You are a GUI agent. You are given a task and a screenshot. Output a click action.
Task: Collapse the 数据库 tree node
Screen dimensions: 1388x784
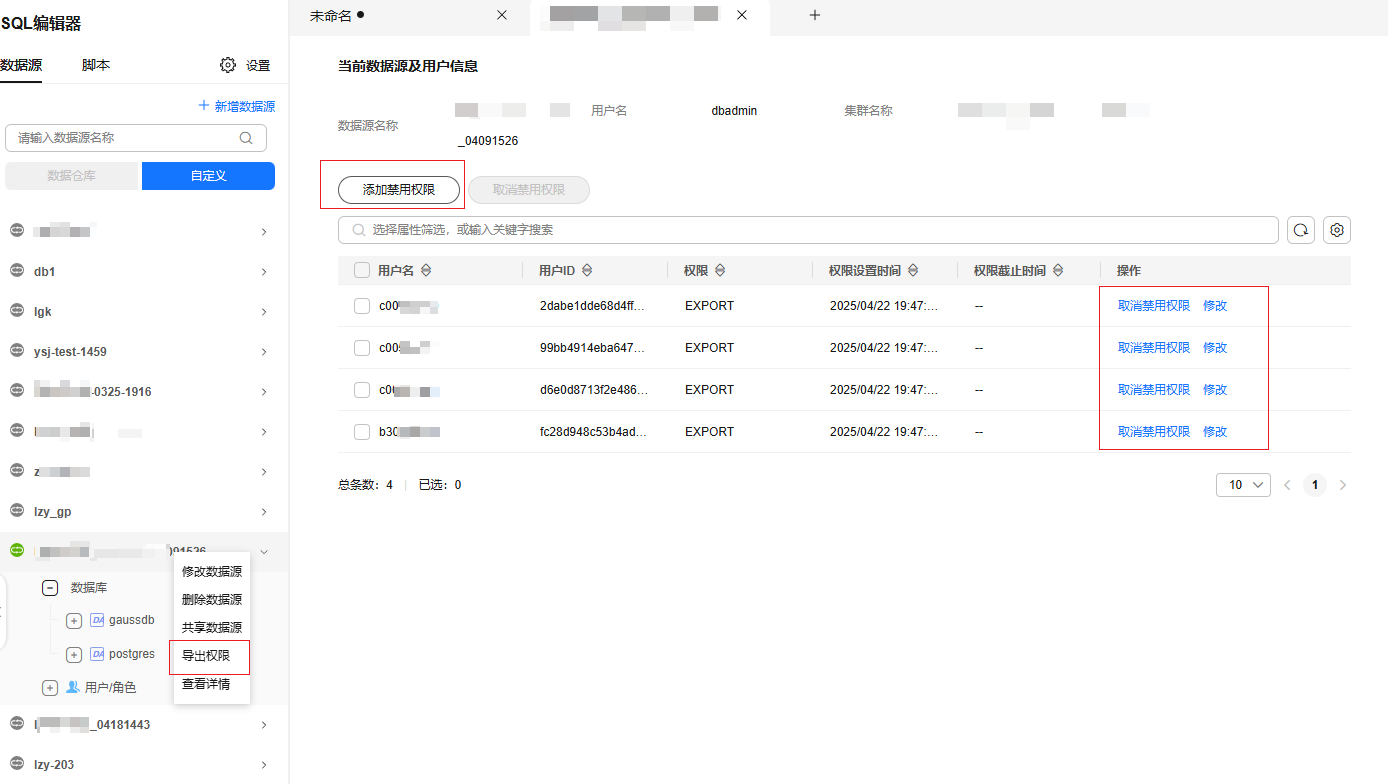50,588
